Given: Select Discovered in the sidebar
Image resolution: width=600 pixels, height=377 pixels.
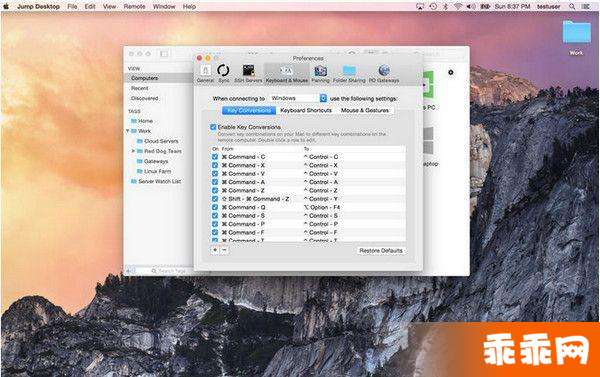Looking at the screenshot, I should (145, 98).
